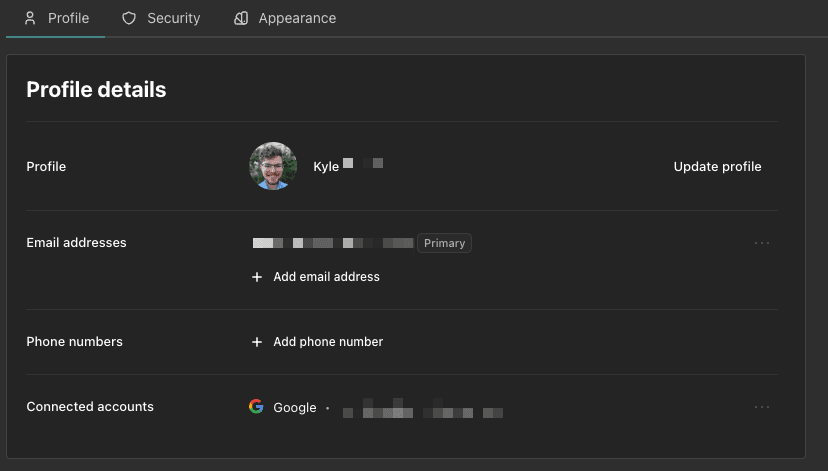This screenshot has height=471, width=828.
Task: Click the Google logo icon
Action: click(x=256, y=407)
